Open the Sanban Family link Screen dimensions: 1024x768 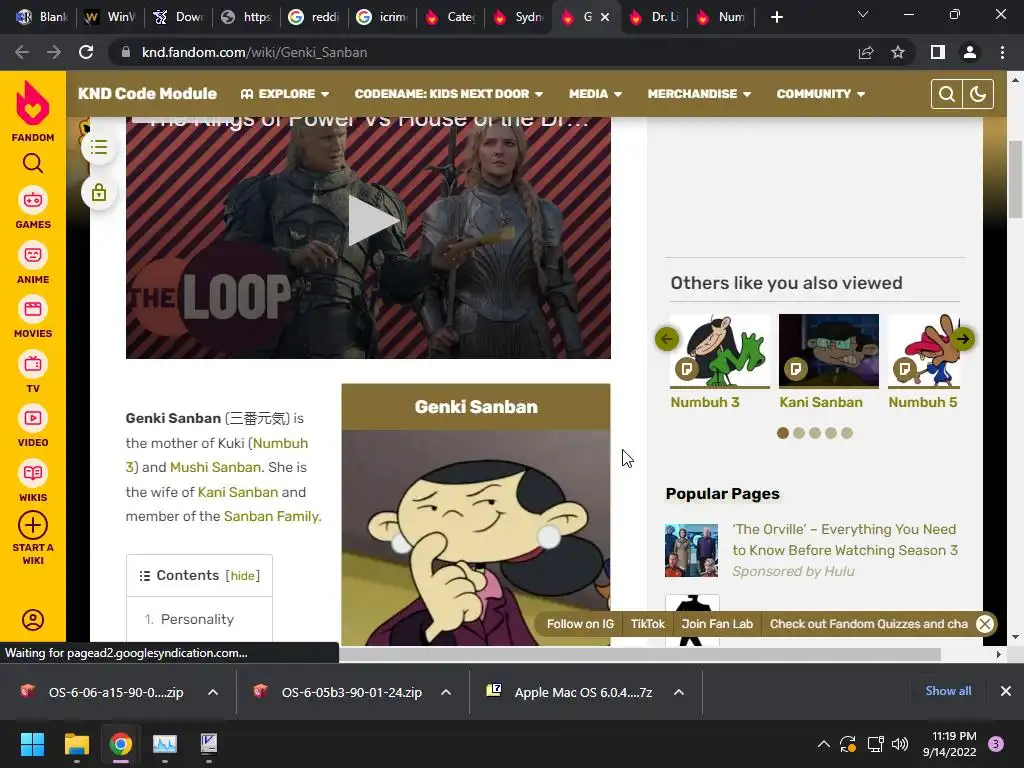271,517
